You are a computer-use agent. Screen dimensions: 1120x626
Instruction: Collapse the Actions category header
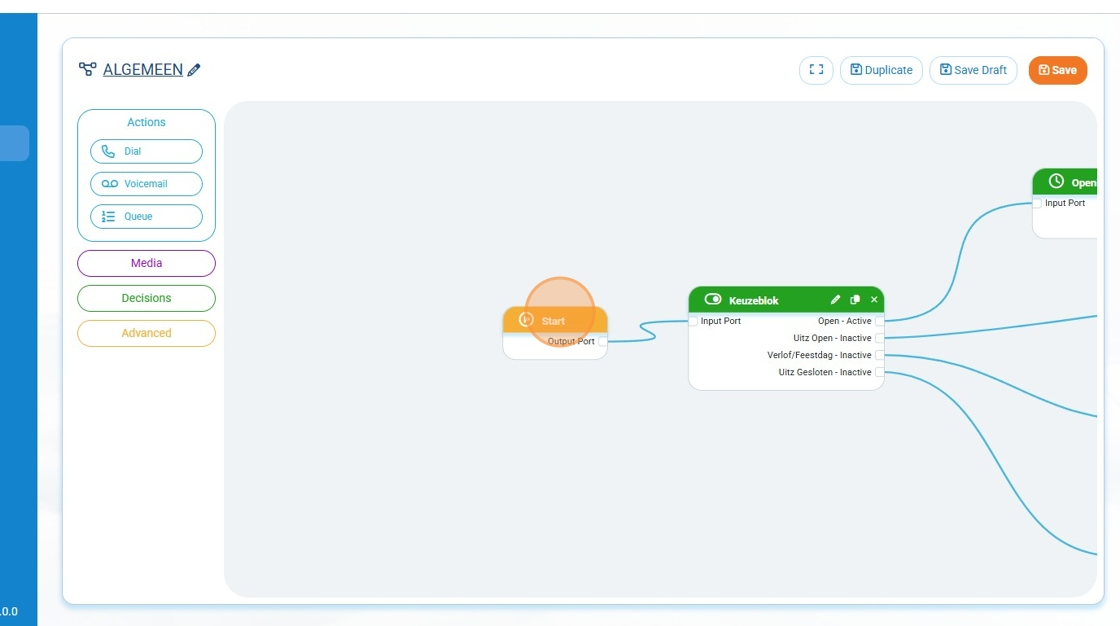click(146, 122)
